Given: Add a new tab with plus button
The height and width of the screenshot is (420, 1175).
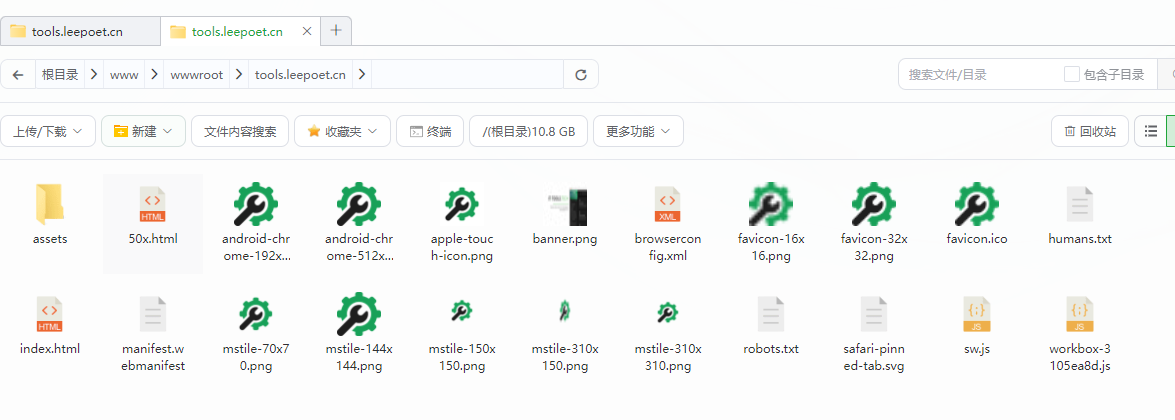Looking at the screenshot, I should (336, 31).
